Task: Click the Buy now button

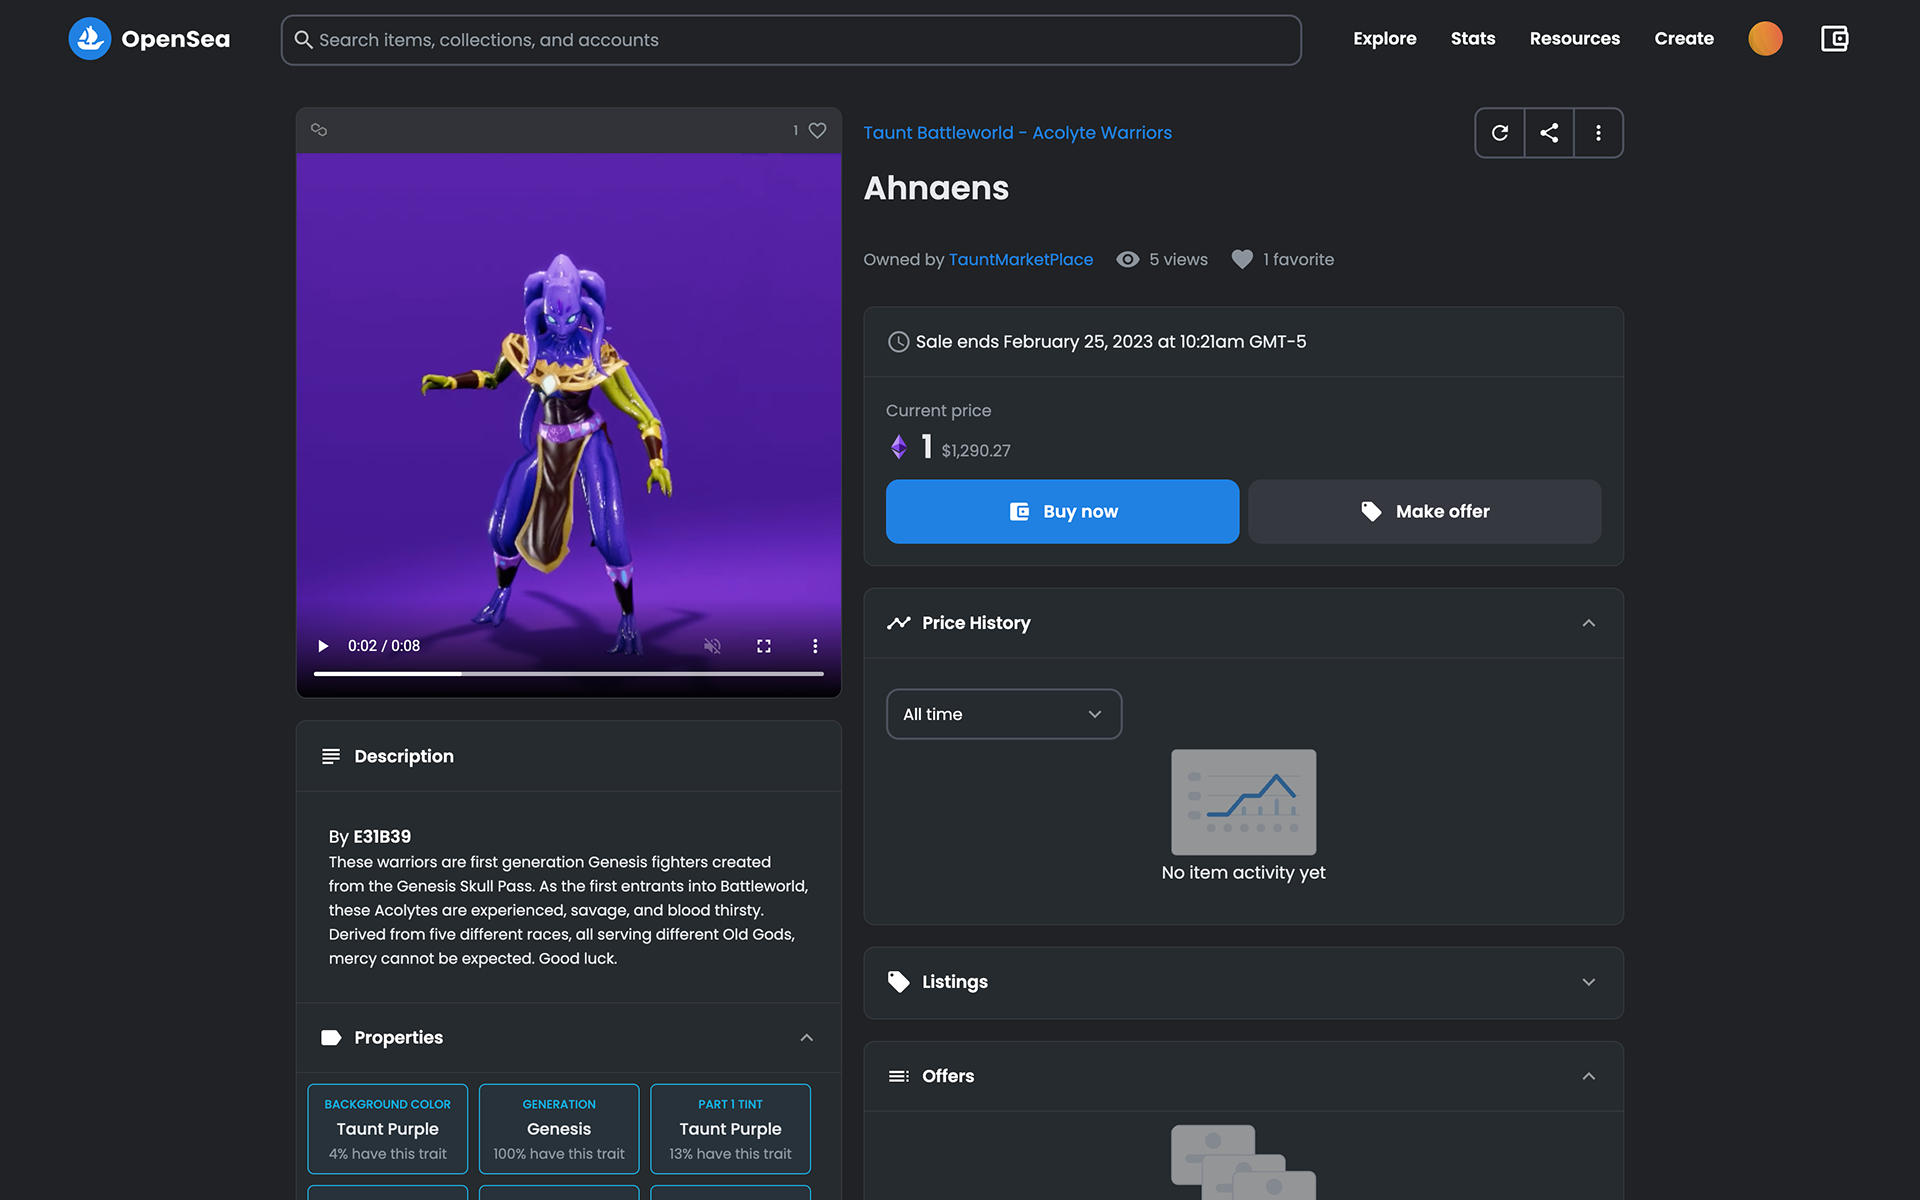Action: (1062, 511)
